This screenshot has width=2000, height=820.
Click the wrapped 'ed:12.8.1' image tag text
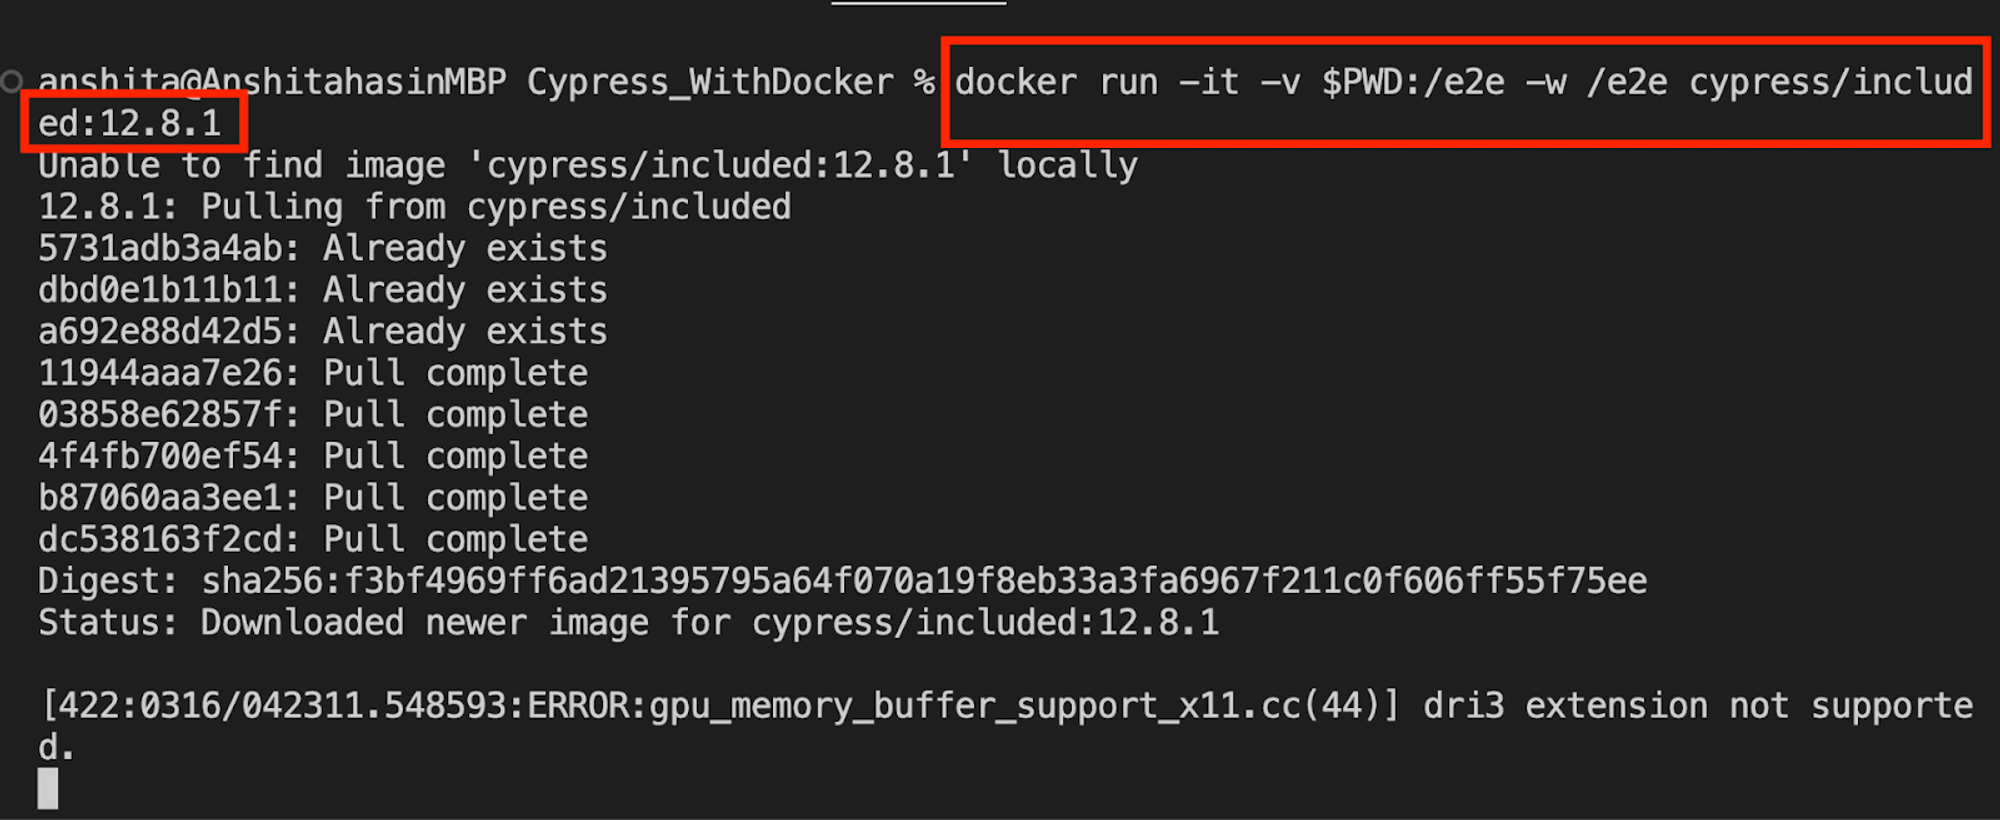coord(130,123)
